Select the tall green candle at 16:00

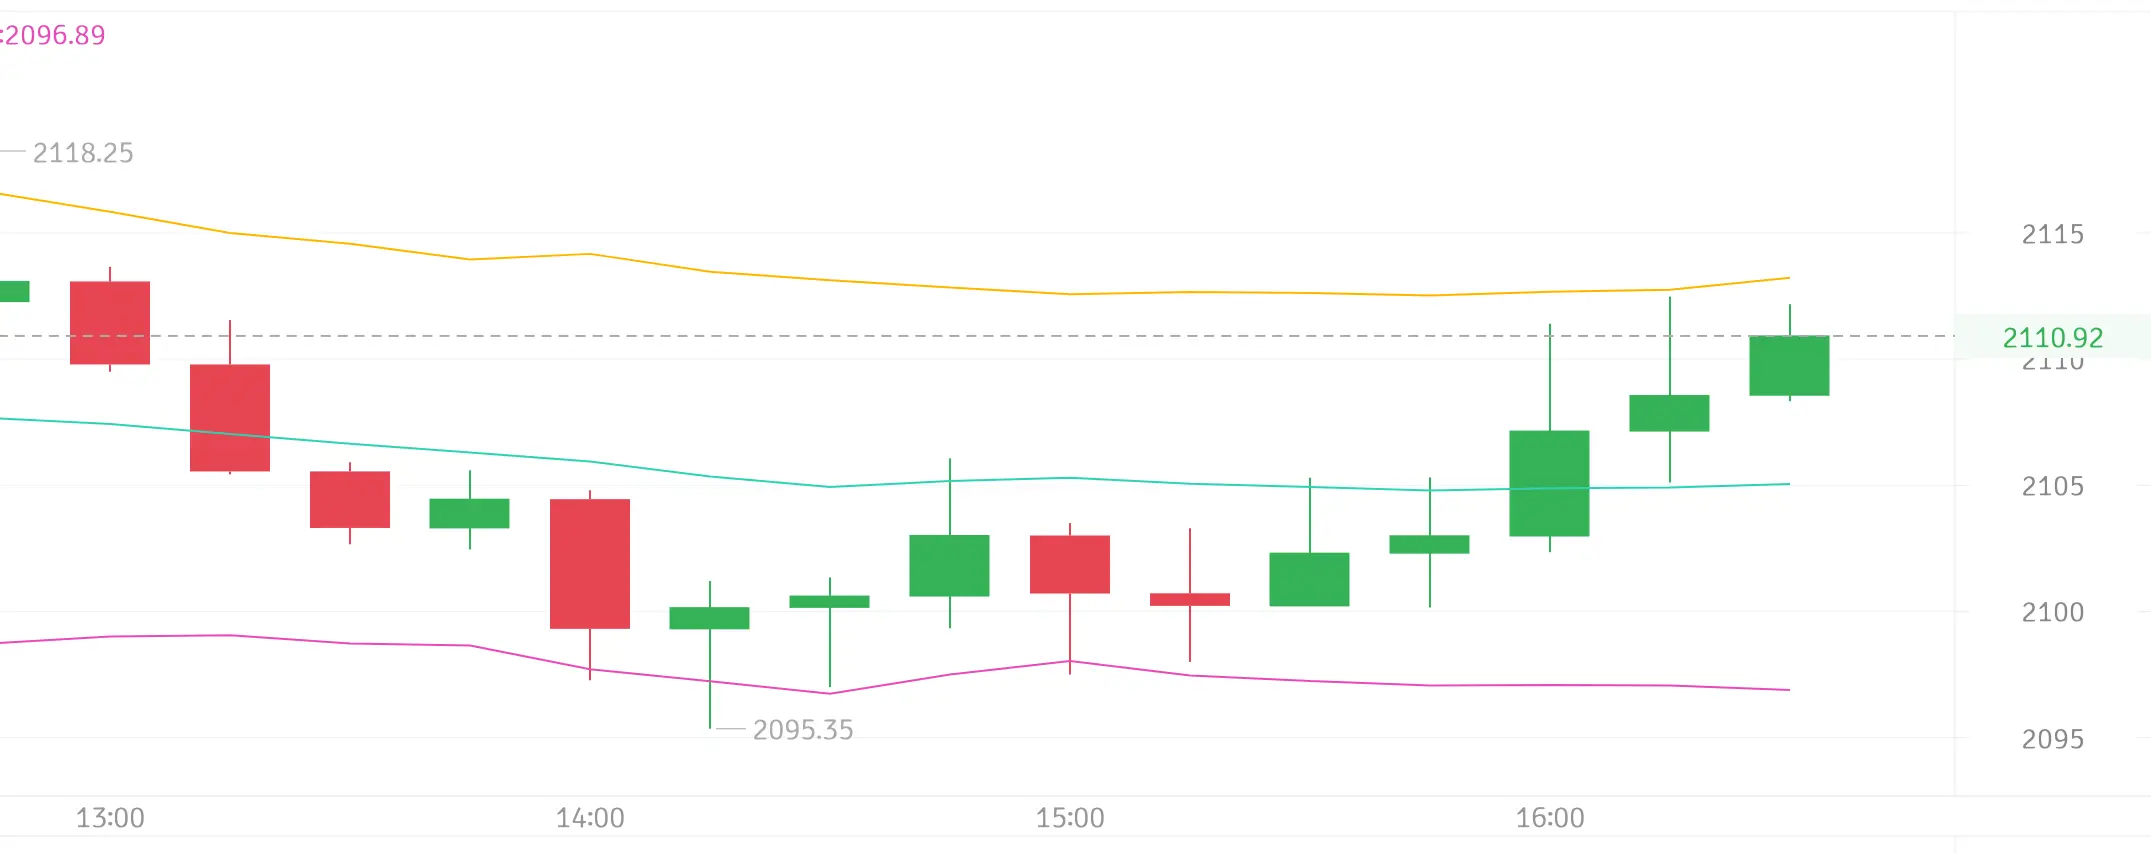[1549, 483]
